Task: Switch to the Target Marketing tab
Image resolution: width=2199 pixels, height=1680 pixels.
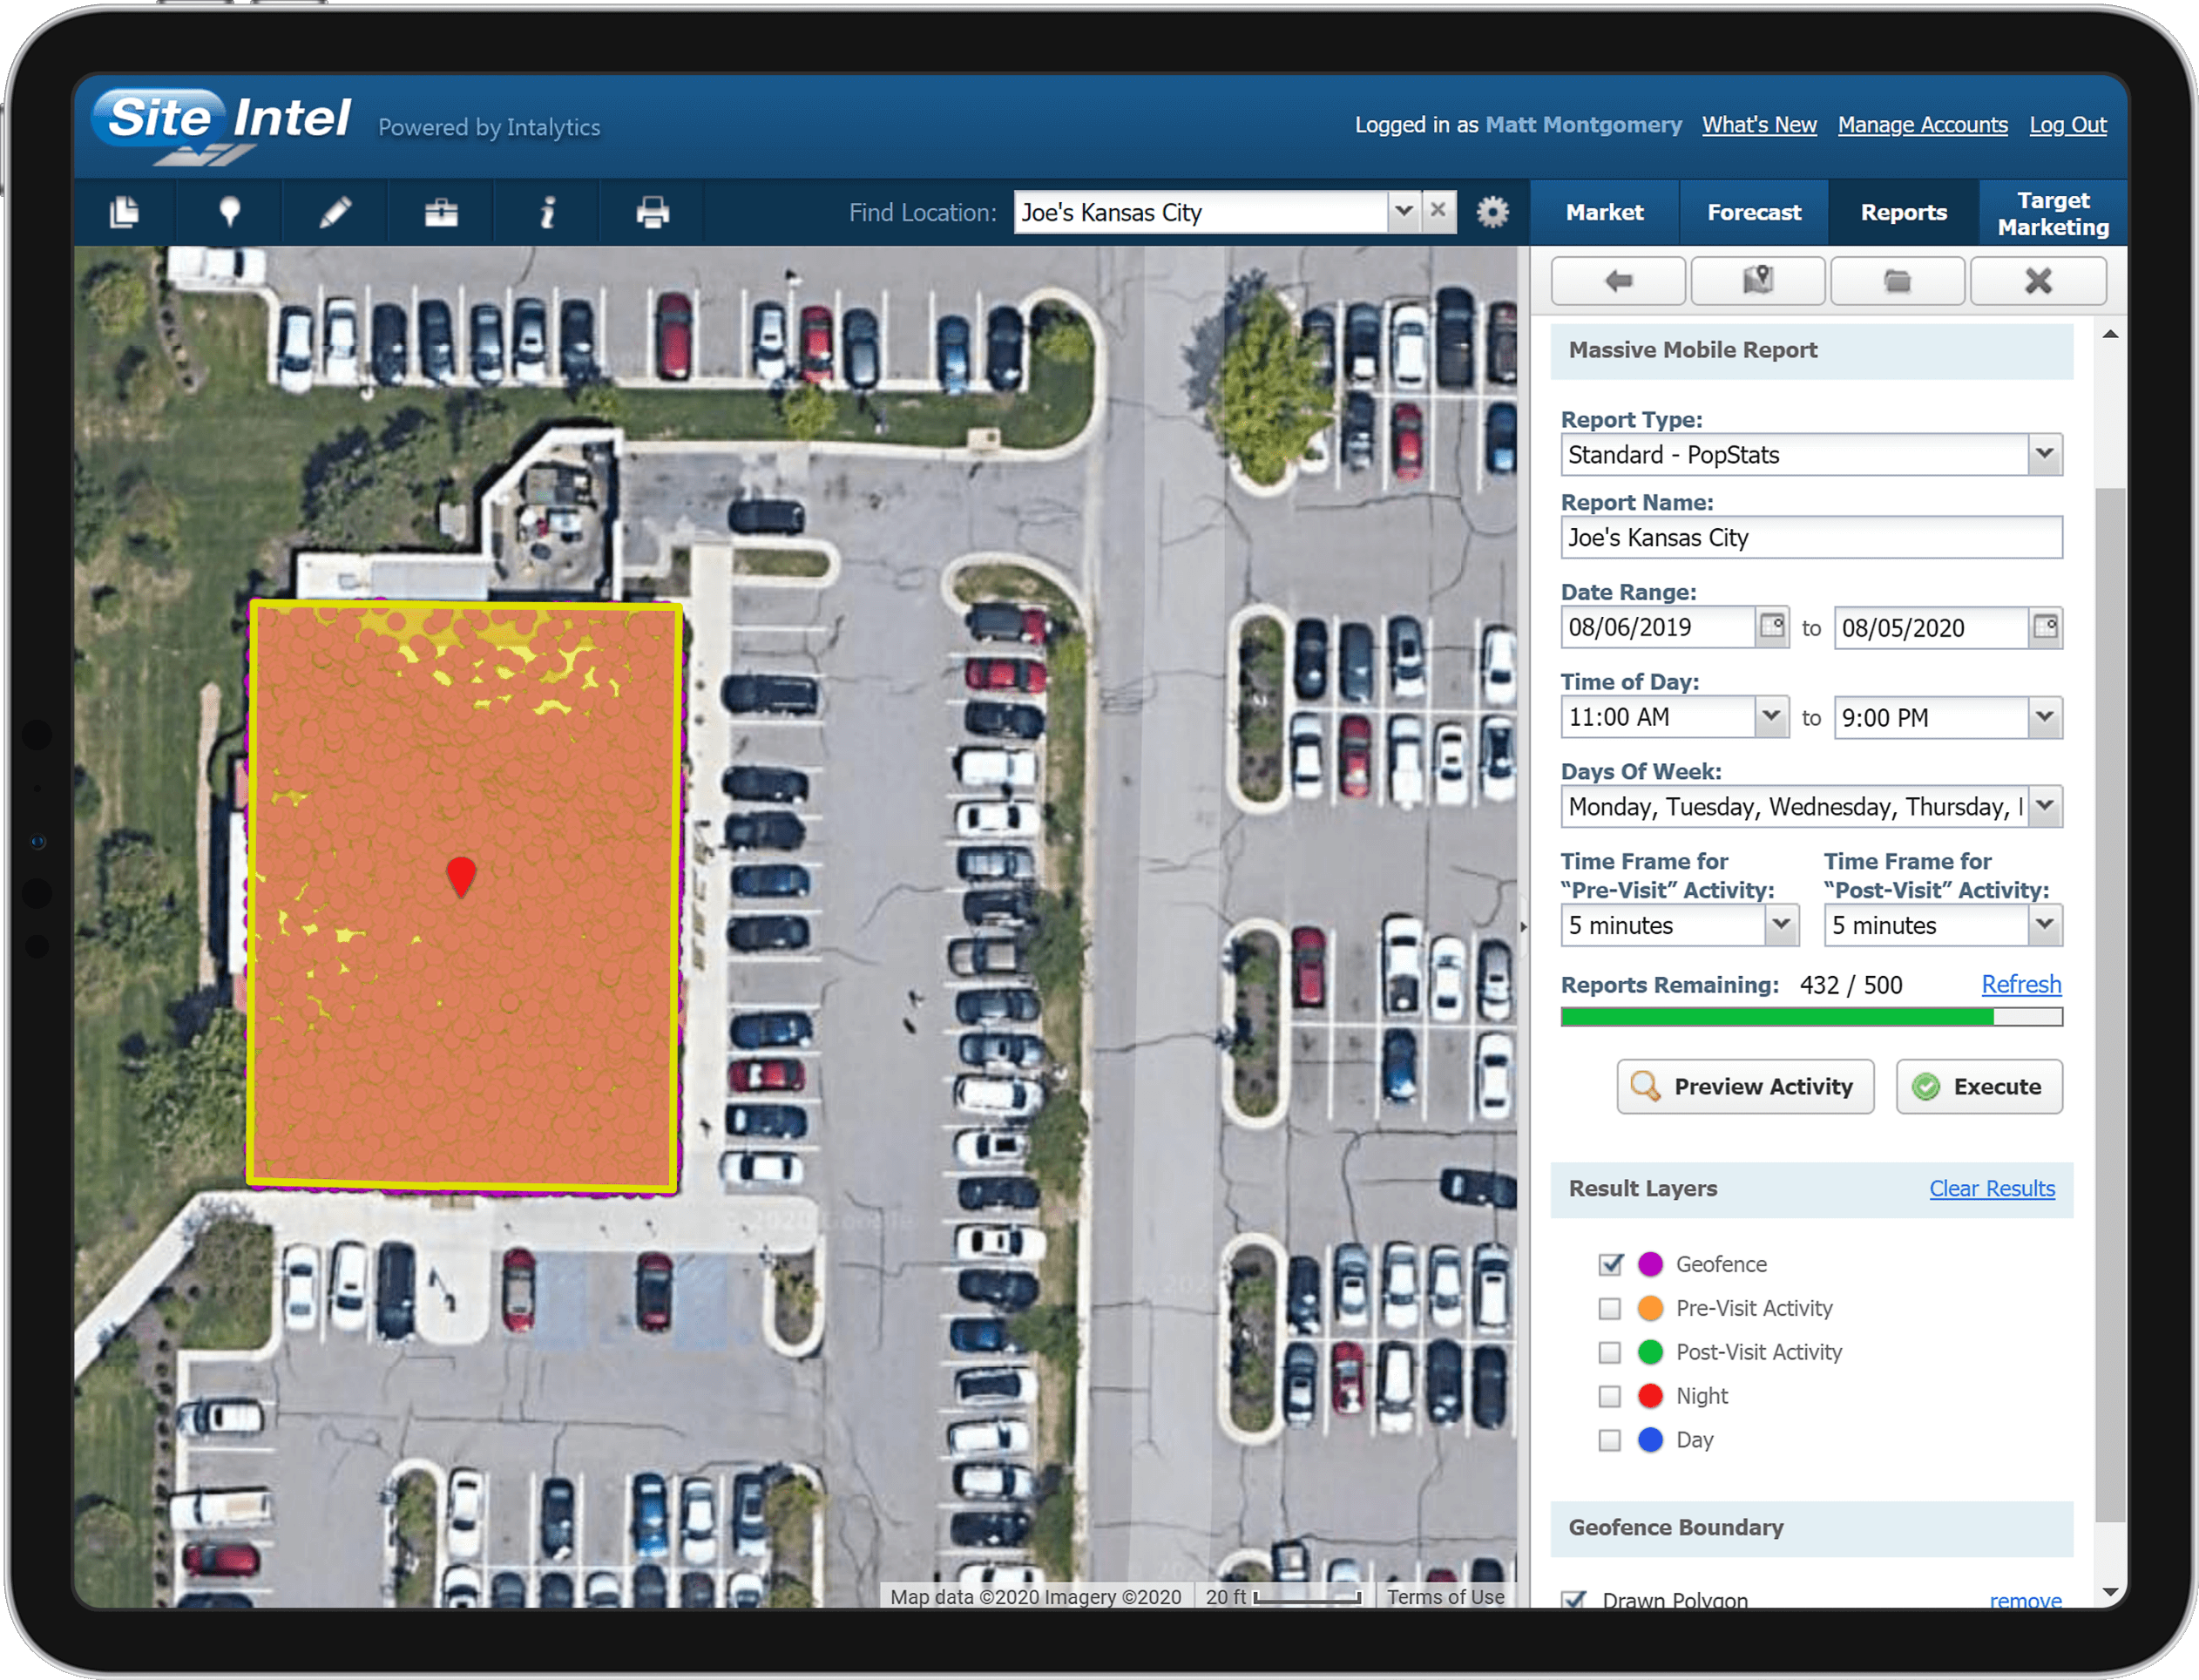Action: pyautogui.click(x=2053, y=213)
